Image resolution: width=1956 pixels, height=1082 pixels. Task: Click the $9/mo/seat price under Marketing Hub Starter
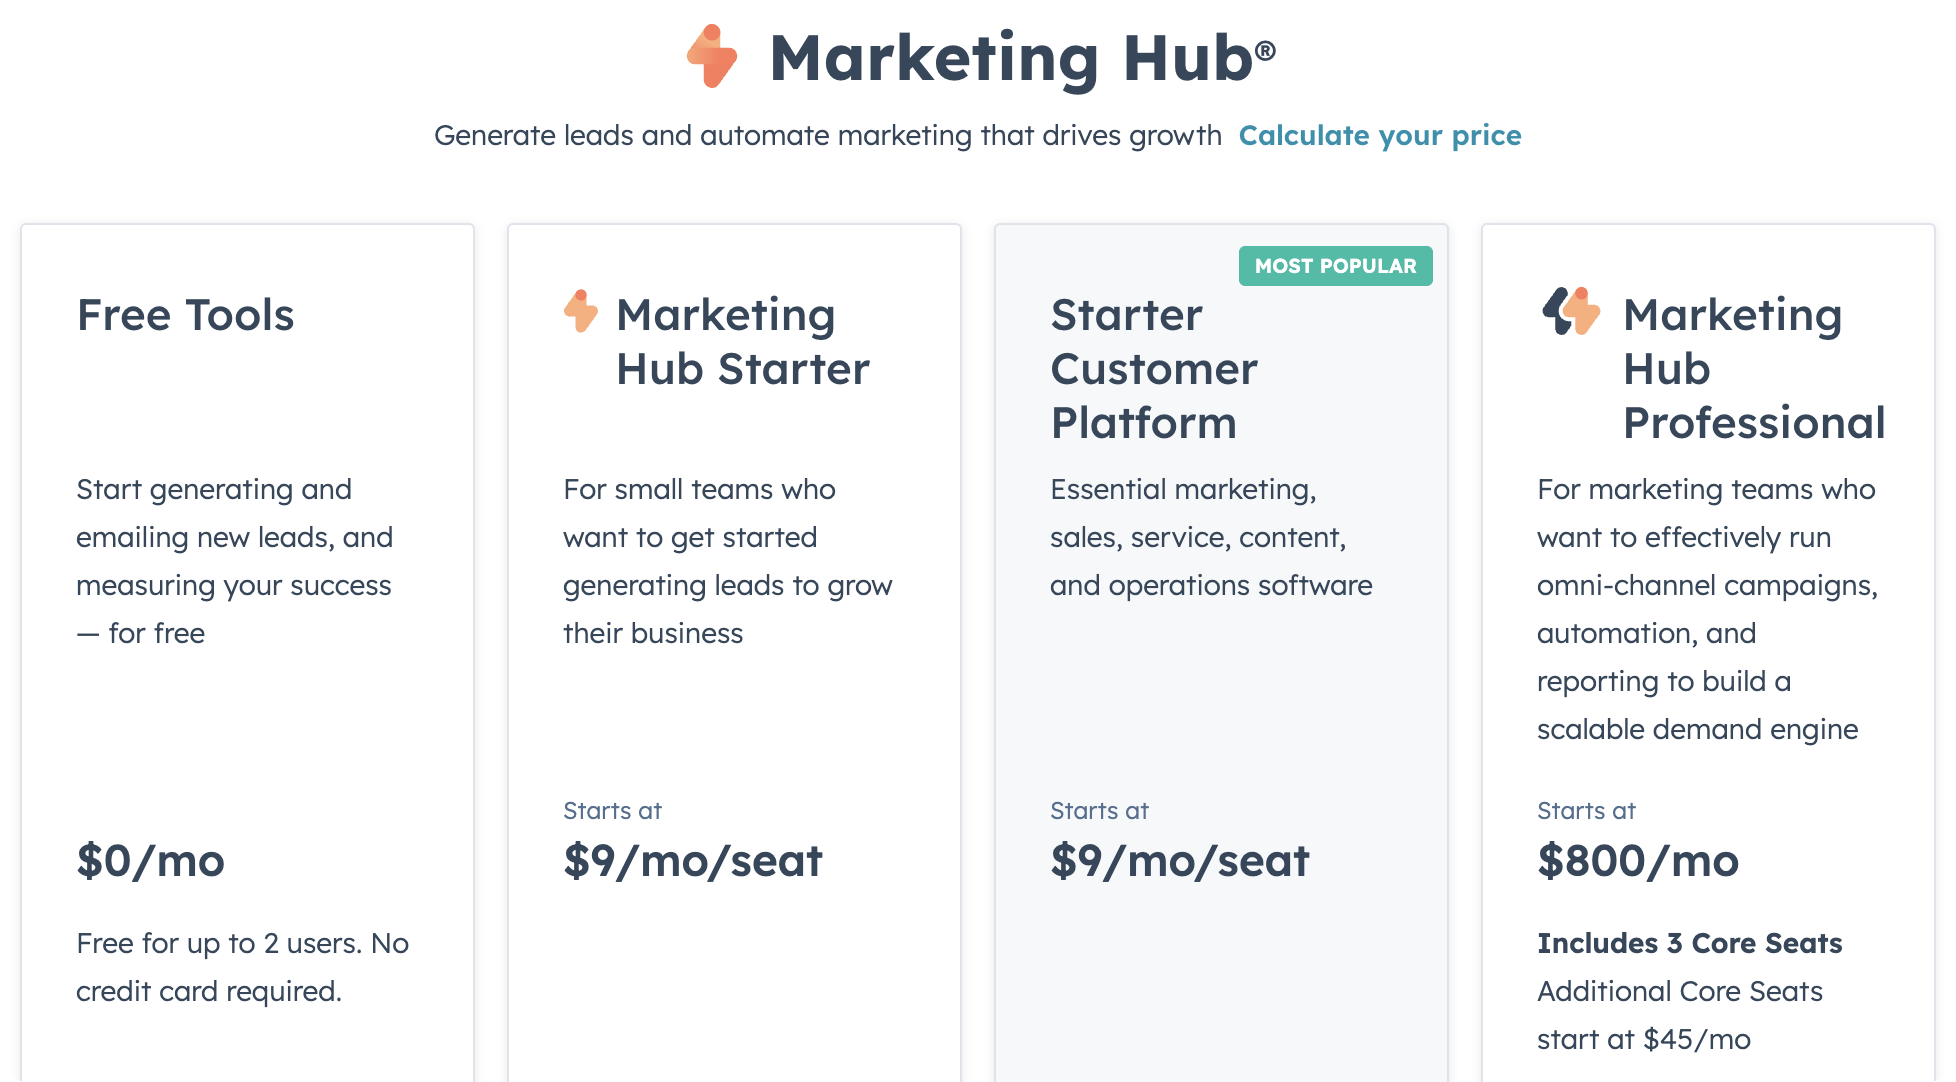[693, 861]
